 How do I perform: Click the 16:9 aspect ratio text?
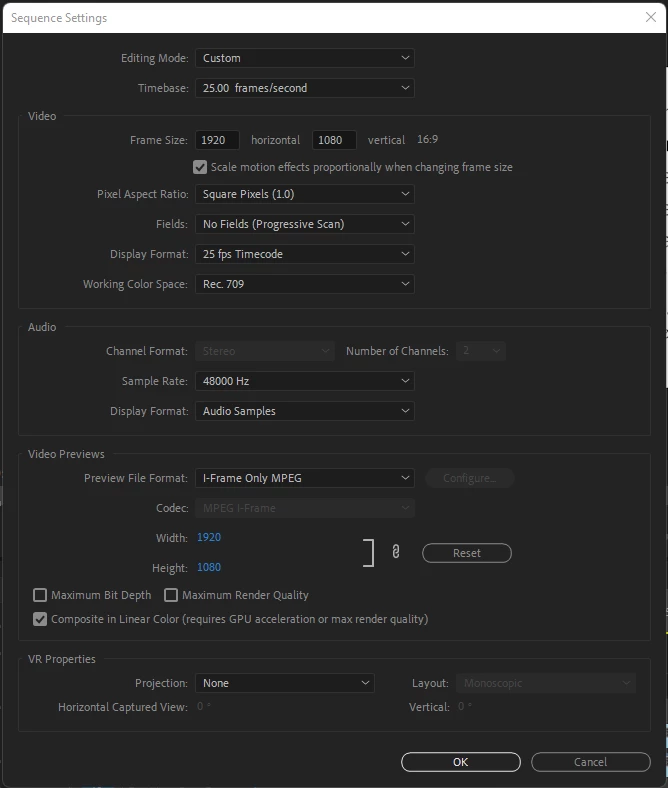coord(428,139)
